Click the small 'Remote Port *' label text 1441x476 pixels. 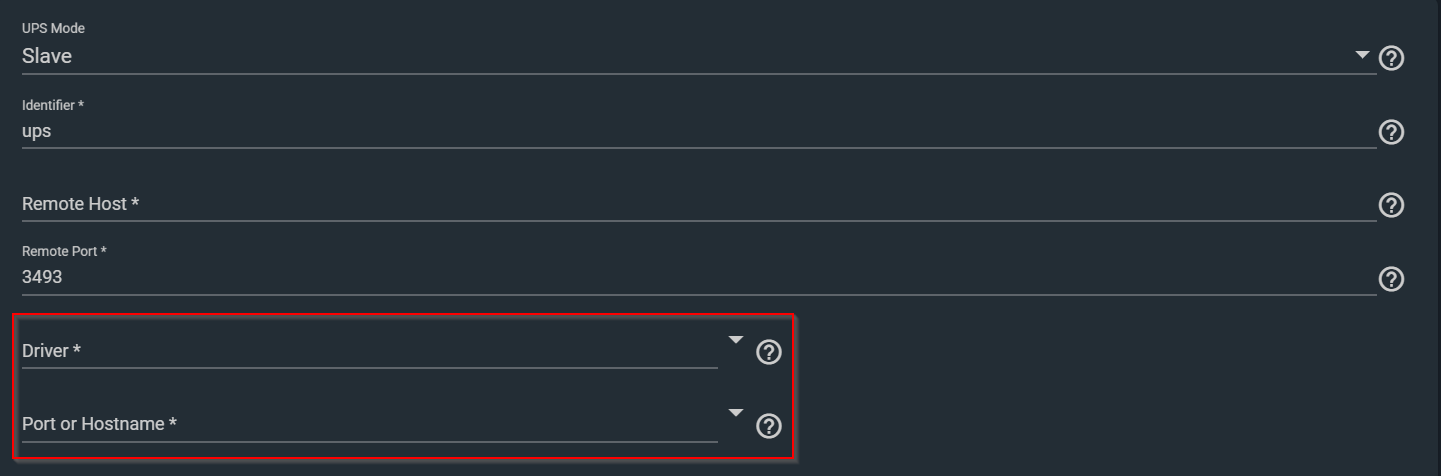point(64,252)
